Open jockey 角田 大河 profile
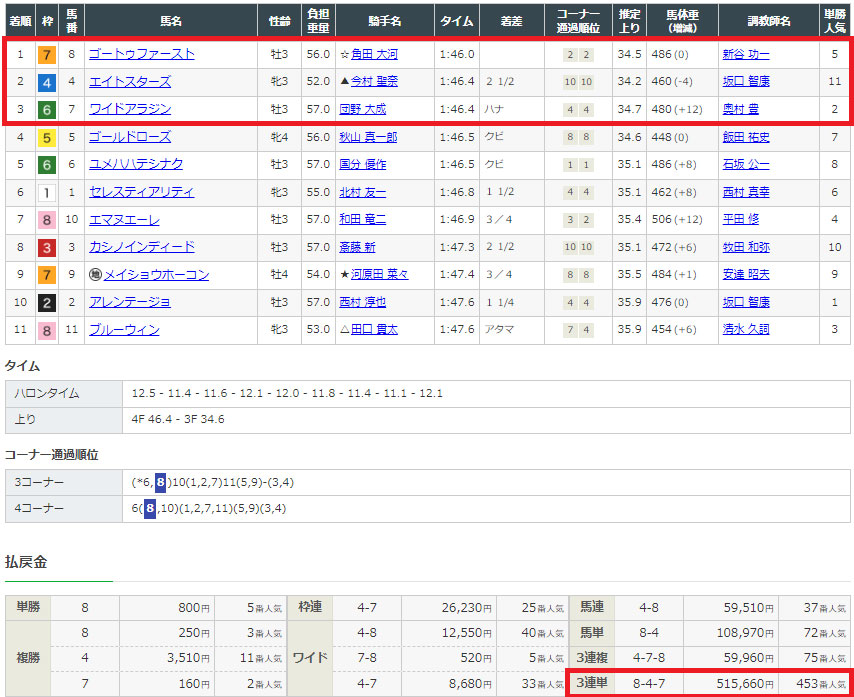The image size is (854, 697). pos(373,54)
